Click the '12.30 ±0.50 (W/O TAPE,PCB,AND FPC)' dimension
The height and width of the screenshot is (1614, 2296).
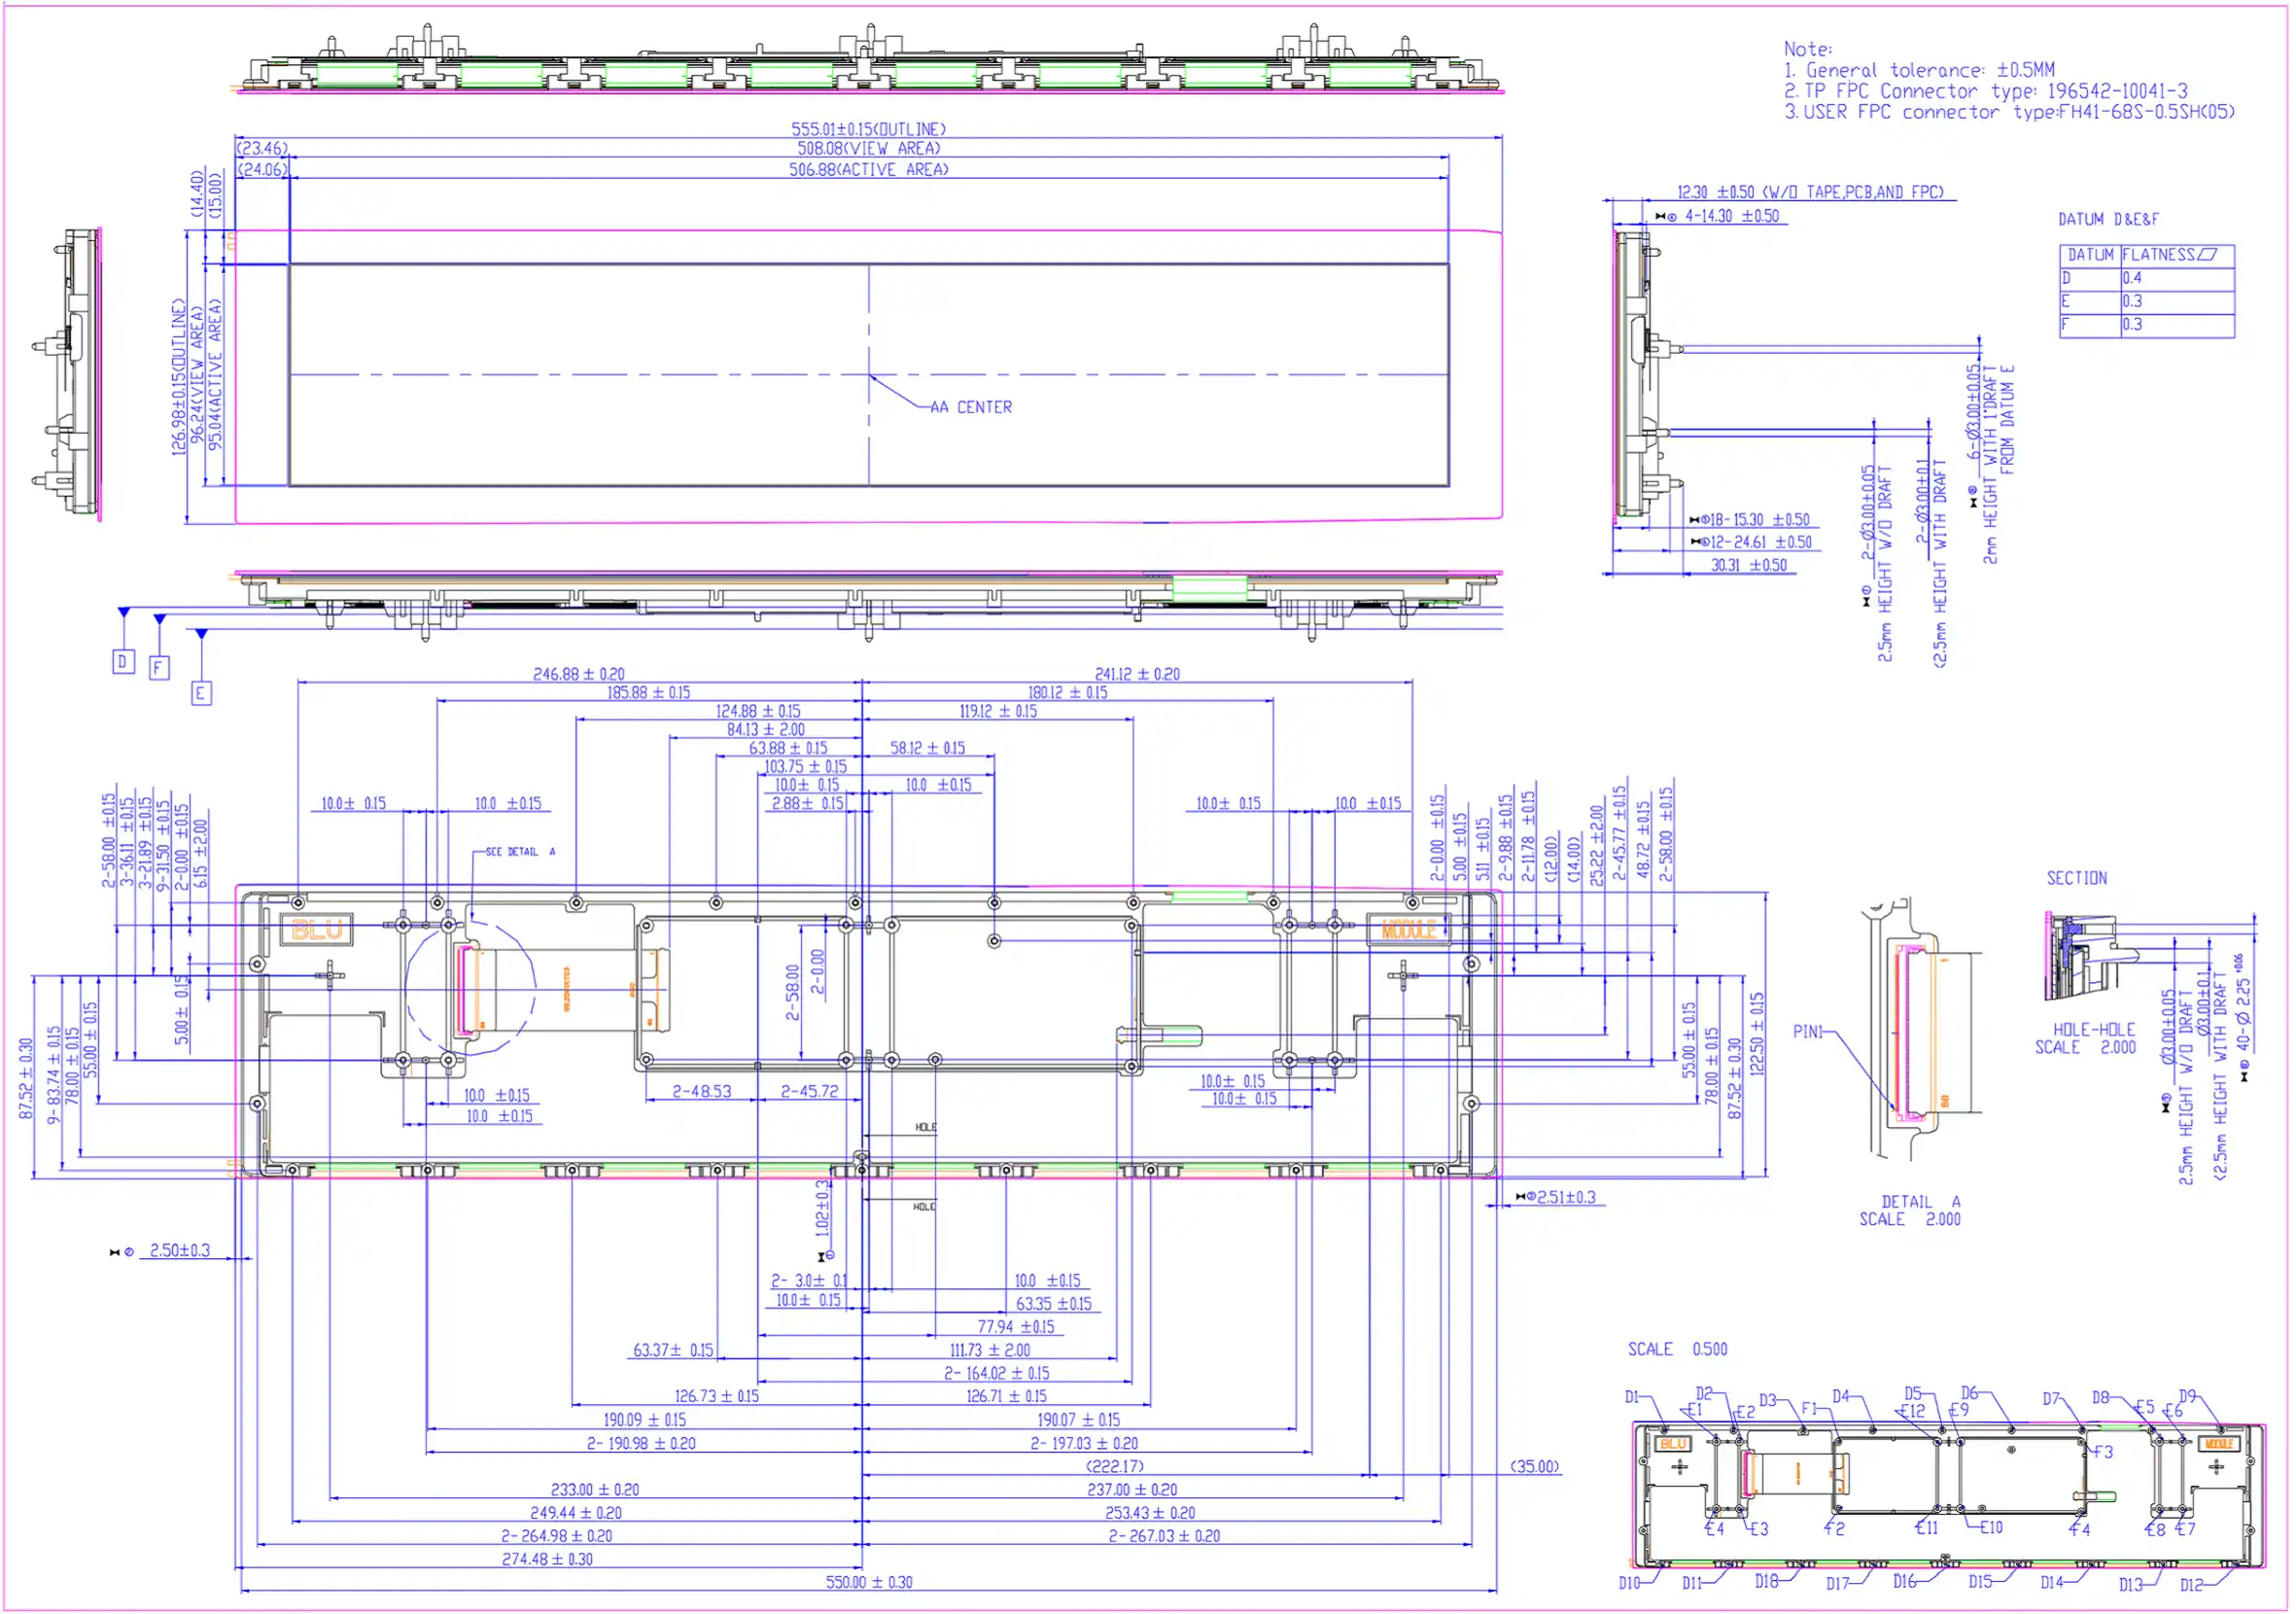[1810, 192]
